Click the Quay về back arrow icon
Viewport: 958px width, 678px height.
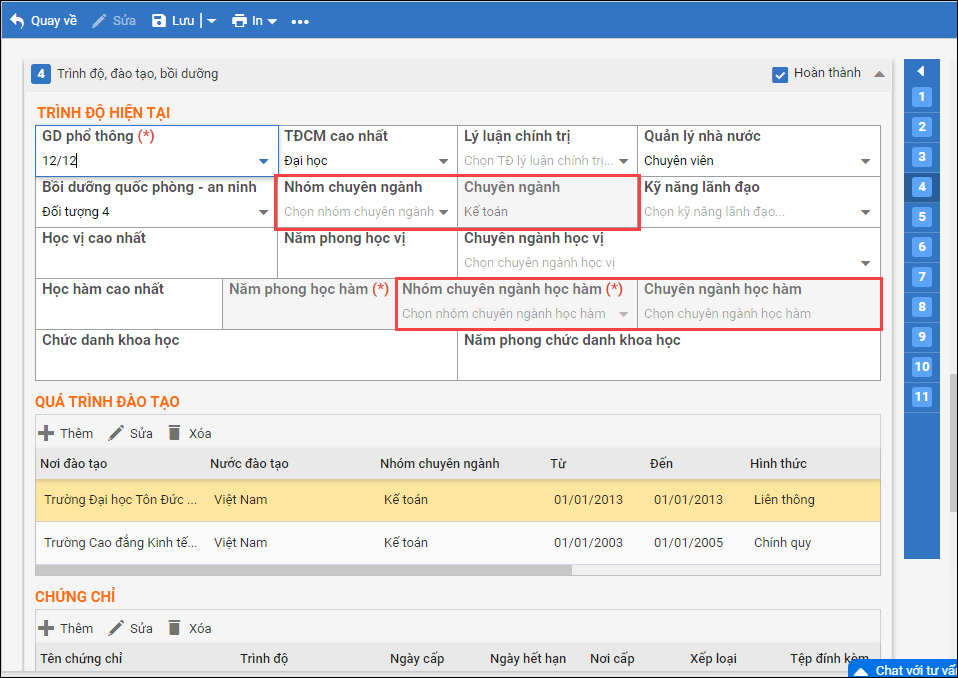(x=17, y=21)
